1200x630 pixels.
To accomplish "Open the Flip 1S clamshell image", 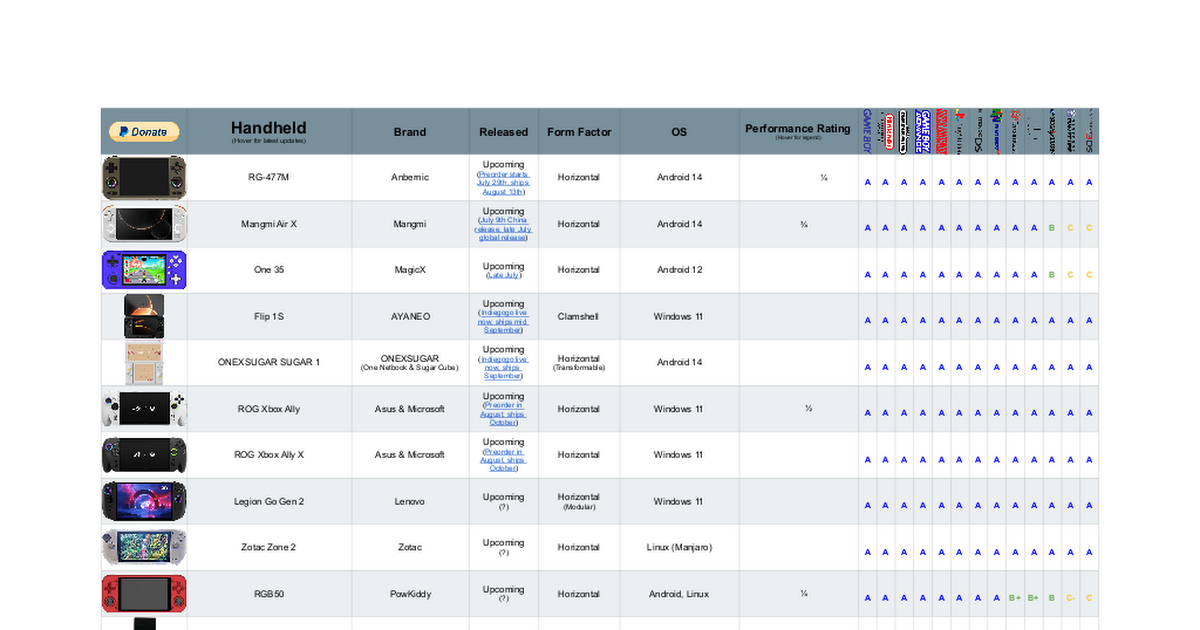I will click(x=144, y=316).
